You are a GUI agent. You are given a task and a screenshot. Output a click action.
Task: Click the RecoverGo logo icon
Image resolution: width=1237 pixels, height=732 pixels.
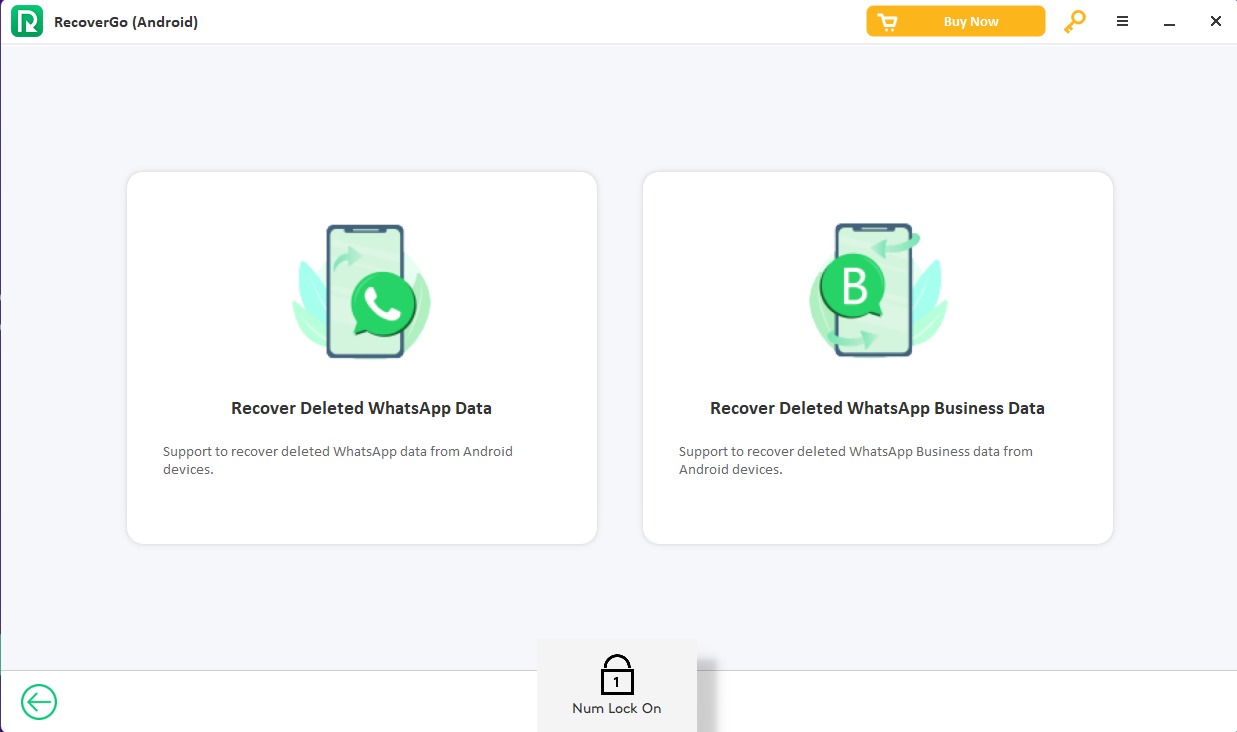point(27,21)
